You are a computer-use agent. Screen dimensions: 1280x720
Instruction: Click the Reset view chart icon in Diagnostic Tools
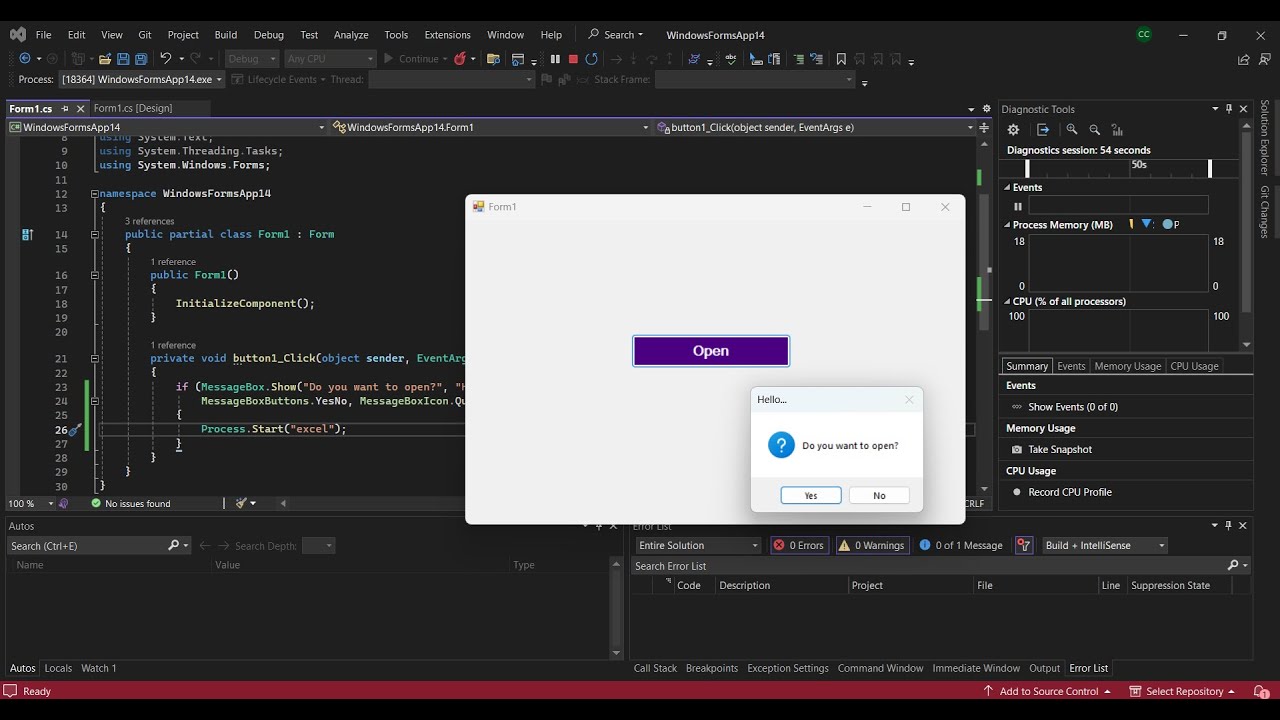coord(1117,130)
